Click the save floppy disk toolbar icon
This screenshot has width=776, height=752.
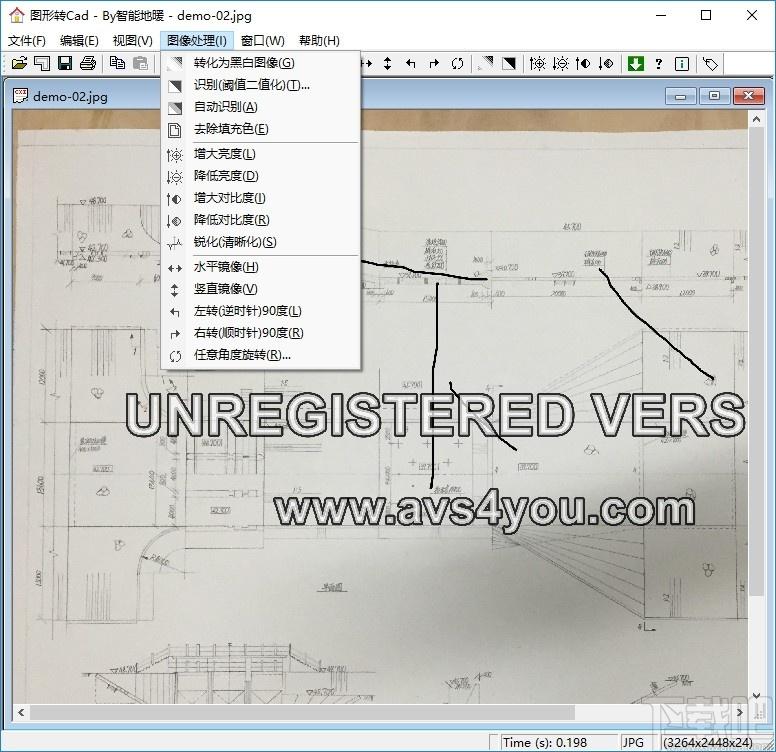65,63
